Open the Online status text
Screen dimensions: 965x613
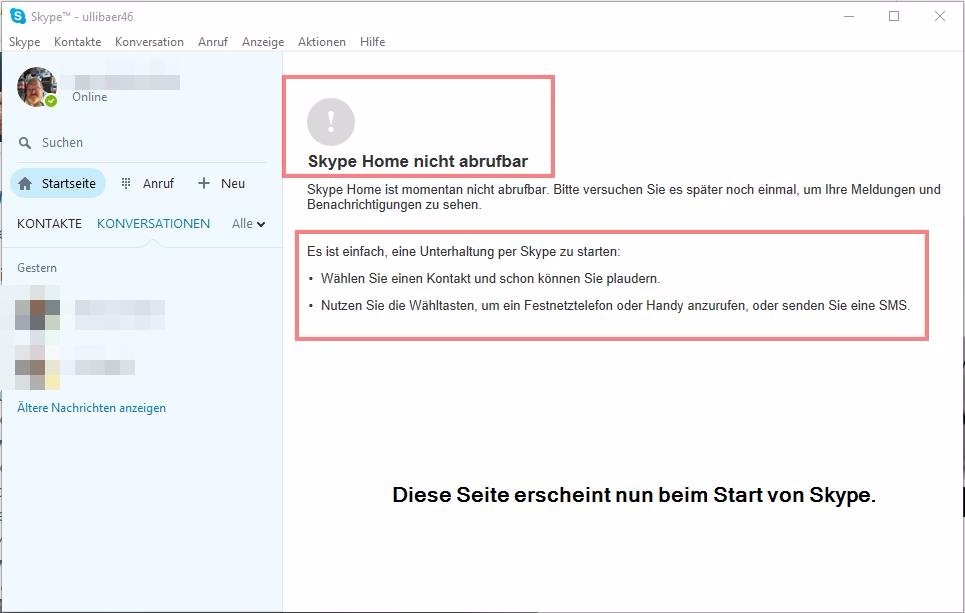[90, 97]
